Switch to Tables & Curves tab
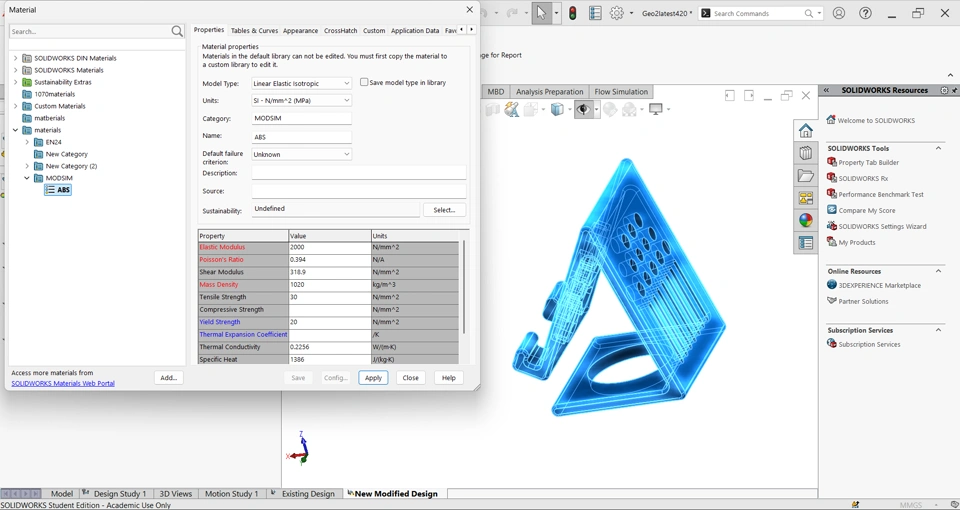This screenshot has width=960, height=510. (254, 31)
